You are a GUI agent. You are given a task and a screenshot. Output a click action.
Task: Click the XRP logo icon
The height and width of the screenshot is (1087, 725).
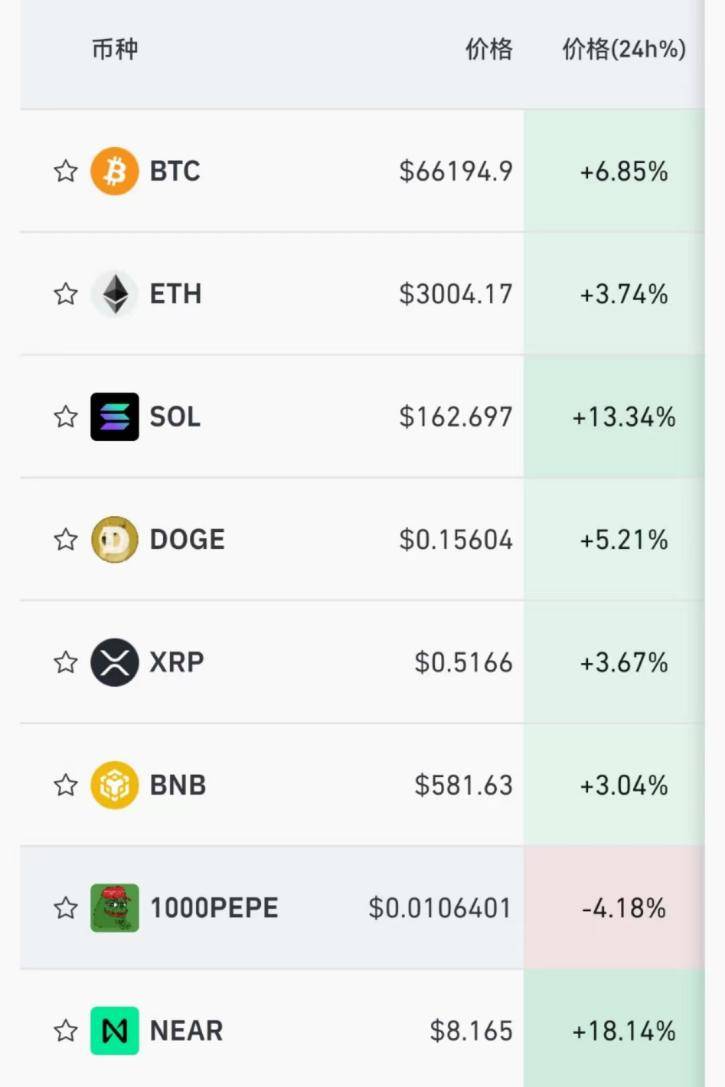[x=115, y=662]
